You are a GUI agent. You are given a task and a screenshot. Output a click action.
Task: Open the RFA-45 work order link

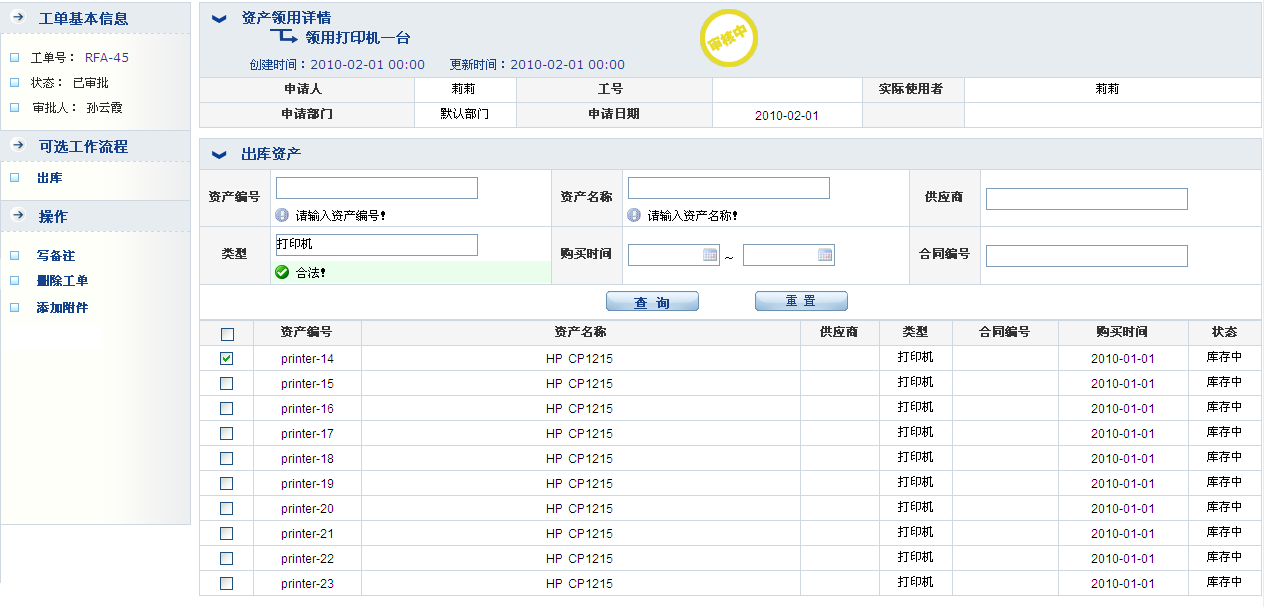click(106, 58)
